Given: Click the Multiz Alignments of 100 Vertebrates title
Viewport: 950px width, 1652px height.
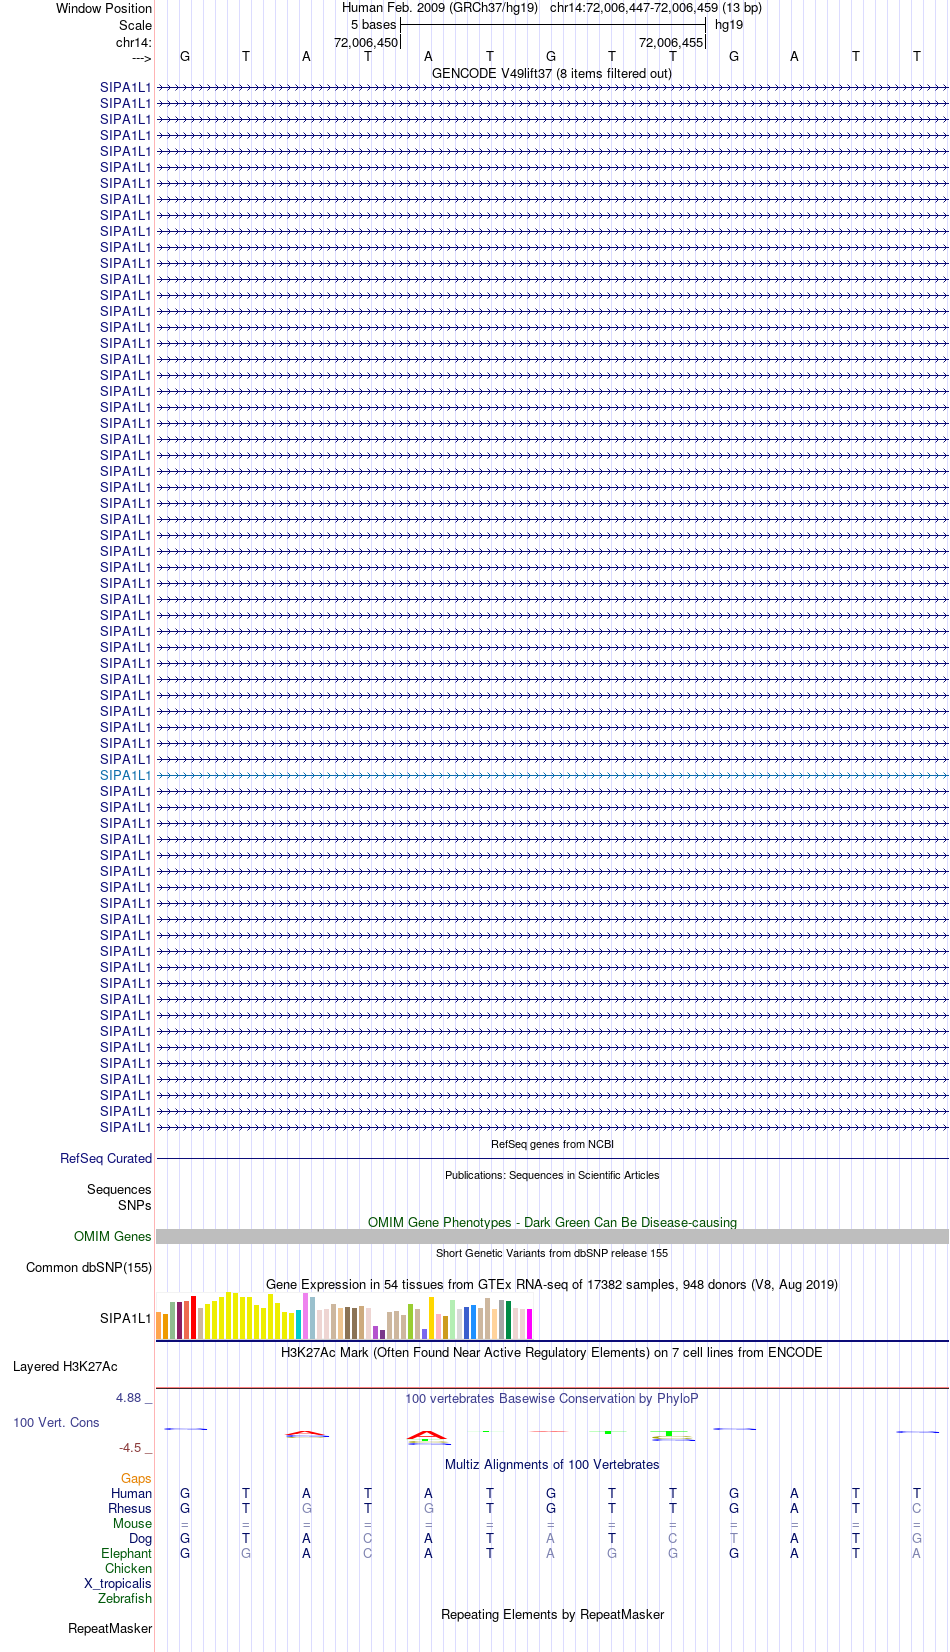Looking at the screenshot, I should (552, 1464).
